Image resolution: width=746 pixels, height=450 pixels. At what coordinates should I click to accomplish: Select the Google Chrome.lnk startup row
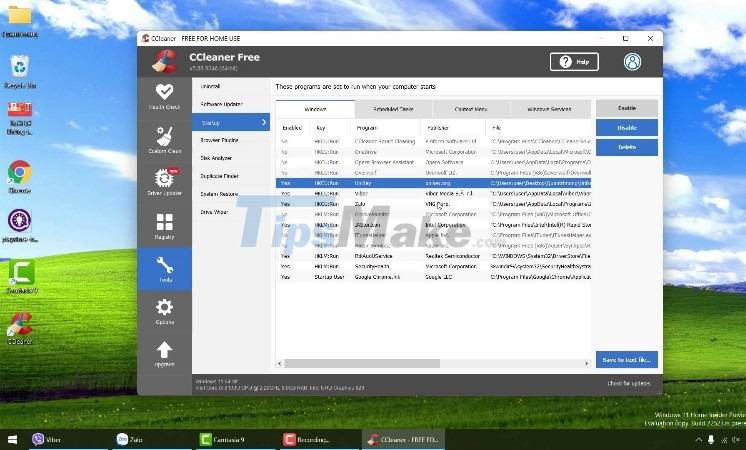[x=433, y=277]
